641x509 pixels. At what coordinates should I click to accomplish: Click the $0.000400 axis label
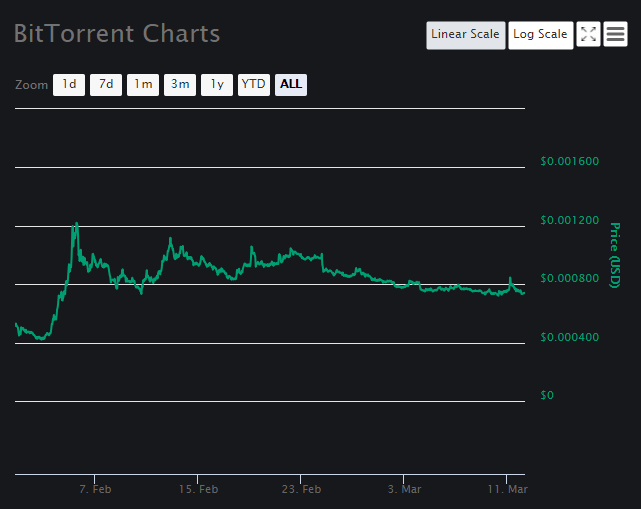(x=569, y=337)
